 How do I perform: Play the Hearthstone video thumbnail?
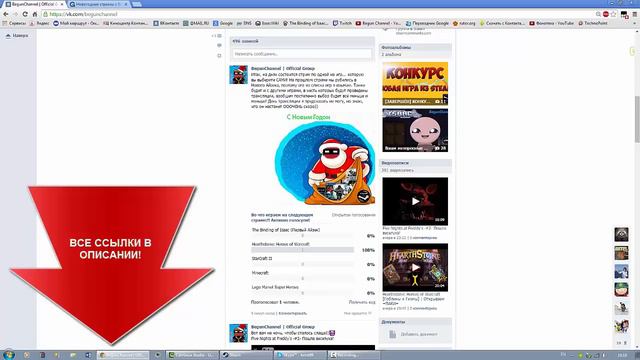415,267
